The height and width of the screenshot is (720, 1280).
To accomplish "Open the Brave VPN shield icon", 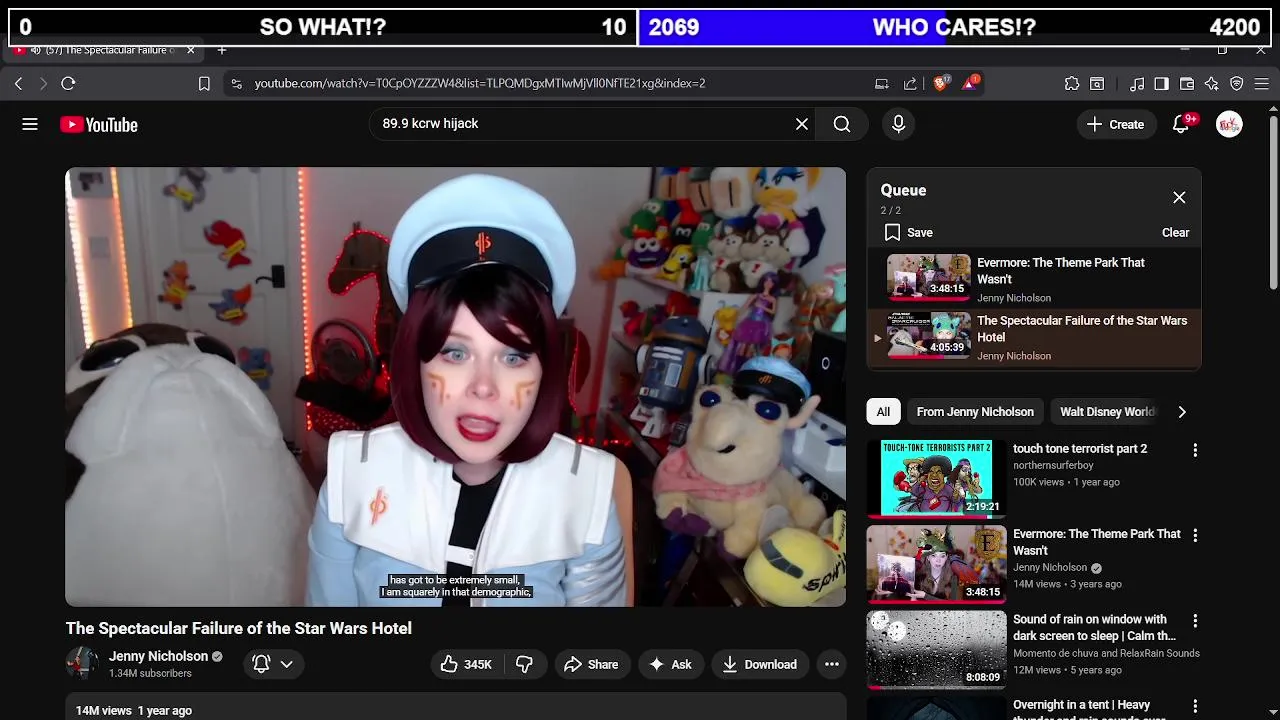I will click(x=1237, y=84).
